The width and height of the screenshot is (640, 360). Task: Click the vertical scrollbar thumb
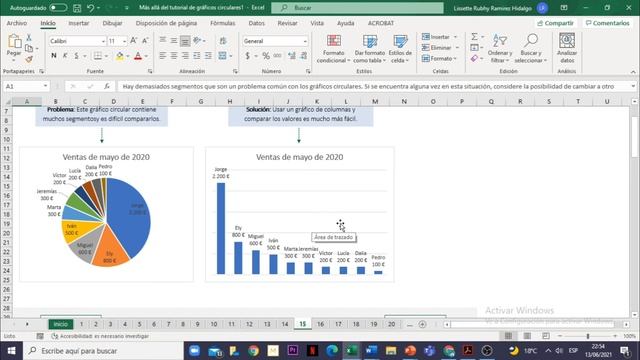(634, 136)
